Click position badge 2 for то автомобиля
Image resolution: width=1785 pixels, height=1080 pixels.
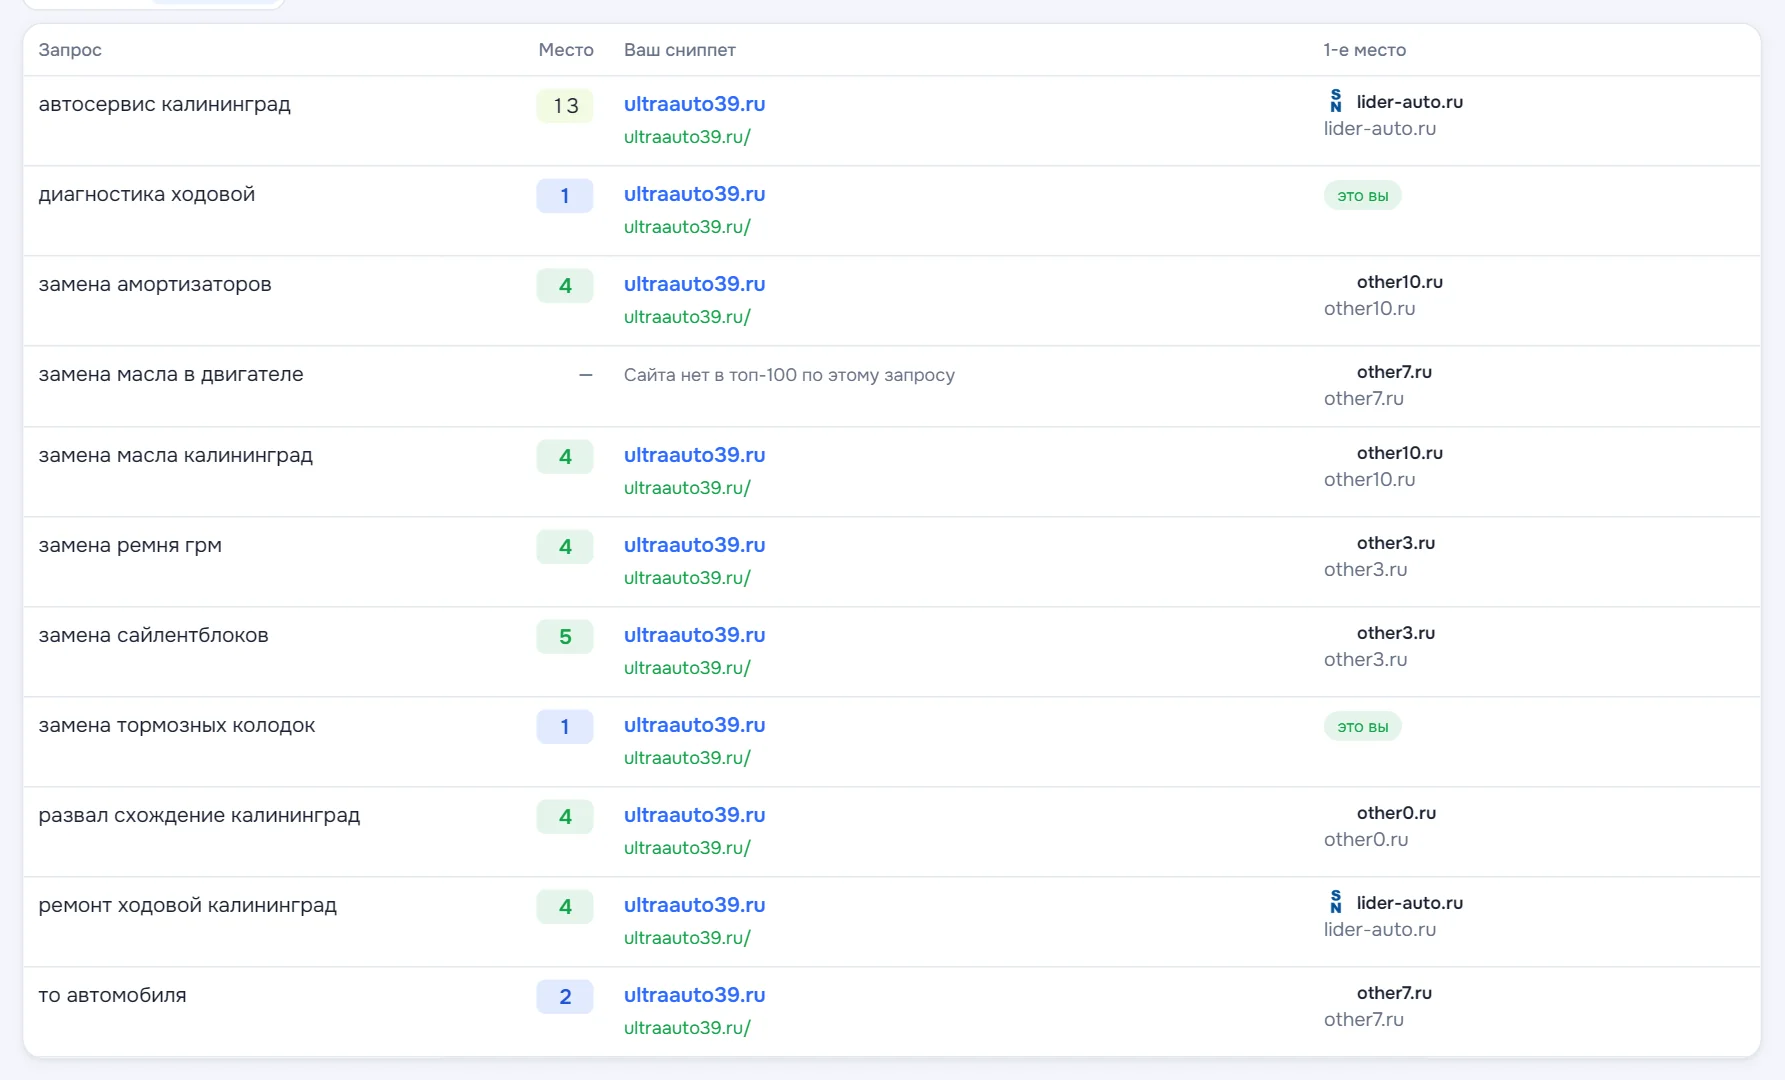pyautogui.click(x=565, y=997)
